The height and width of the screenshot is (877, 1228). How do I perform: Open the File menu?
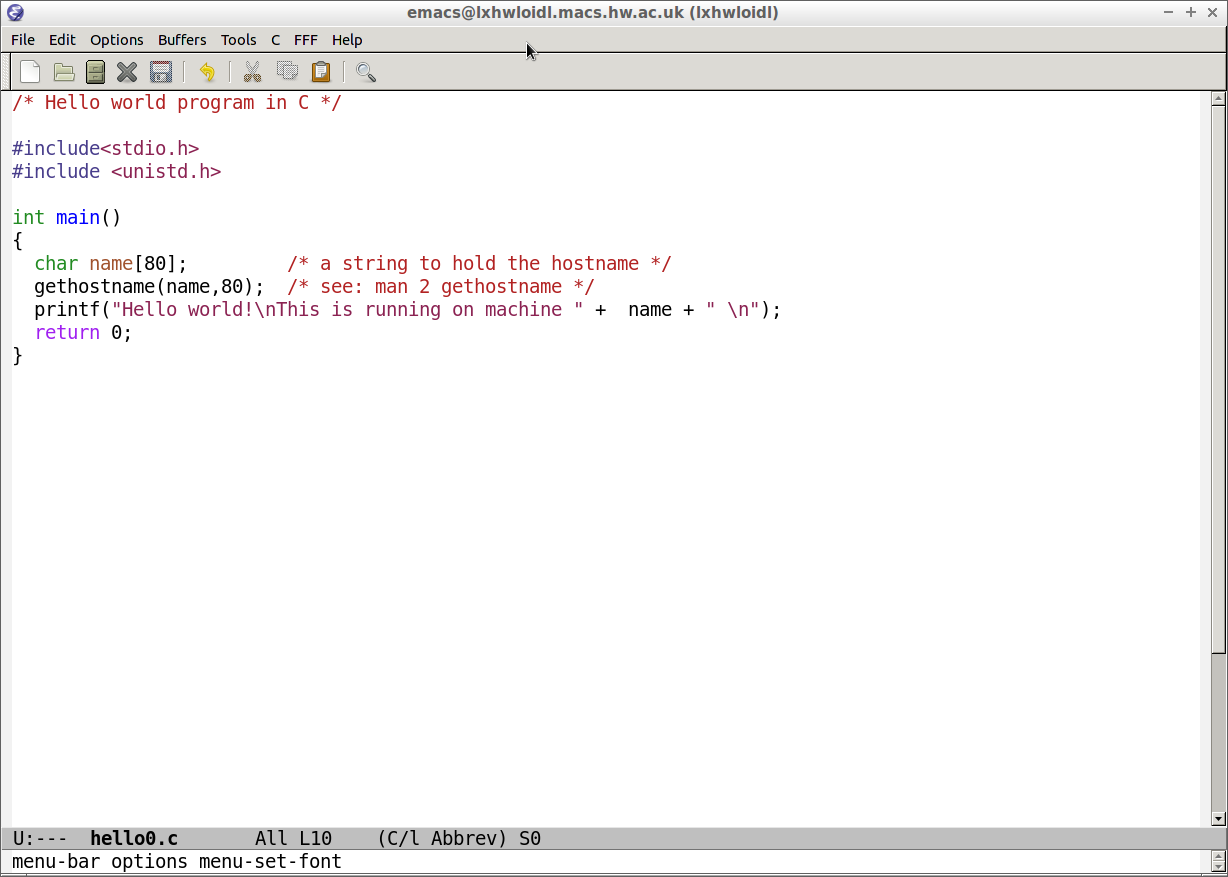click(22, 40)
